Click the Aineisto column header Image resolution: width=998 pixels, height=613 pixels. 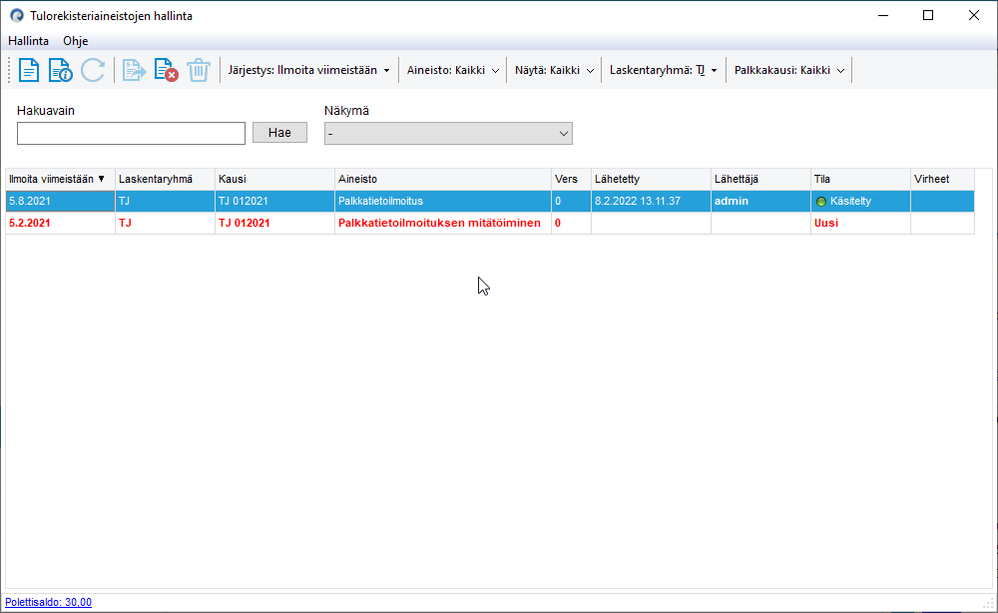(x=442, y=180)
